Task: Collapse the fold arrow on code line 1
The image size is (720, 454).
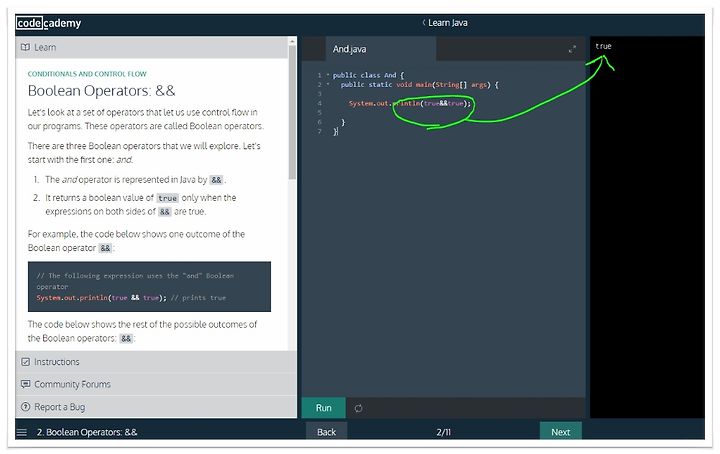Action: pos(328,75)
